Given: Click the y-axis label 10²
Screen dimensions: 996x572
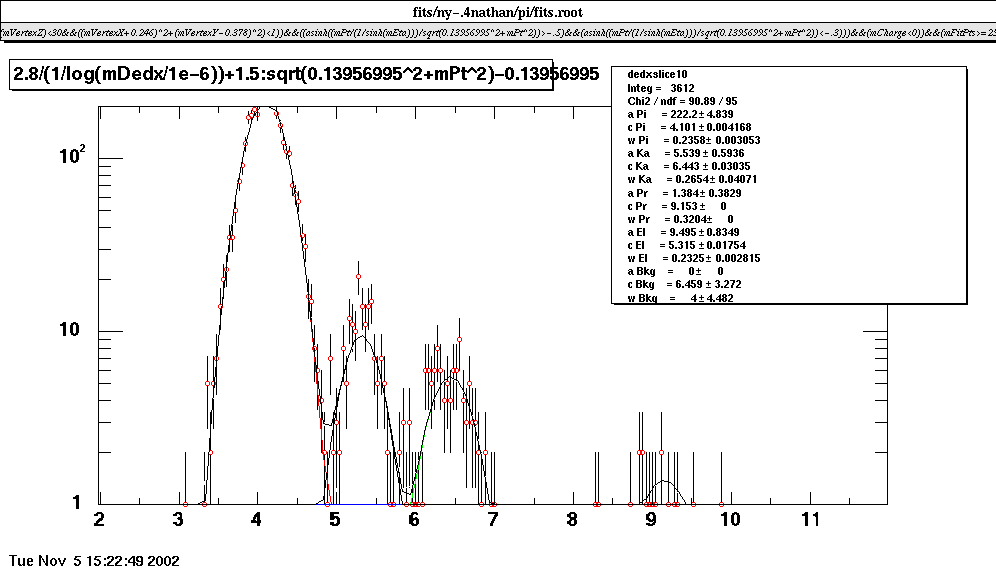Looking at the screenshot, I should point(81,158).
